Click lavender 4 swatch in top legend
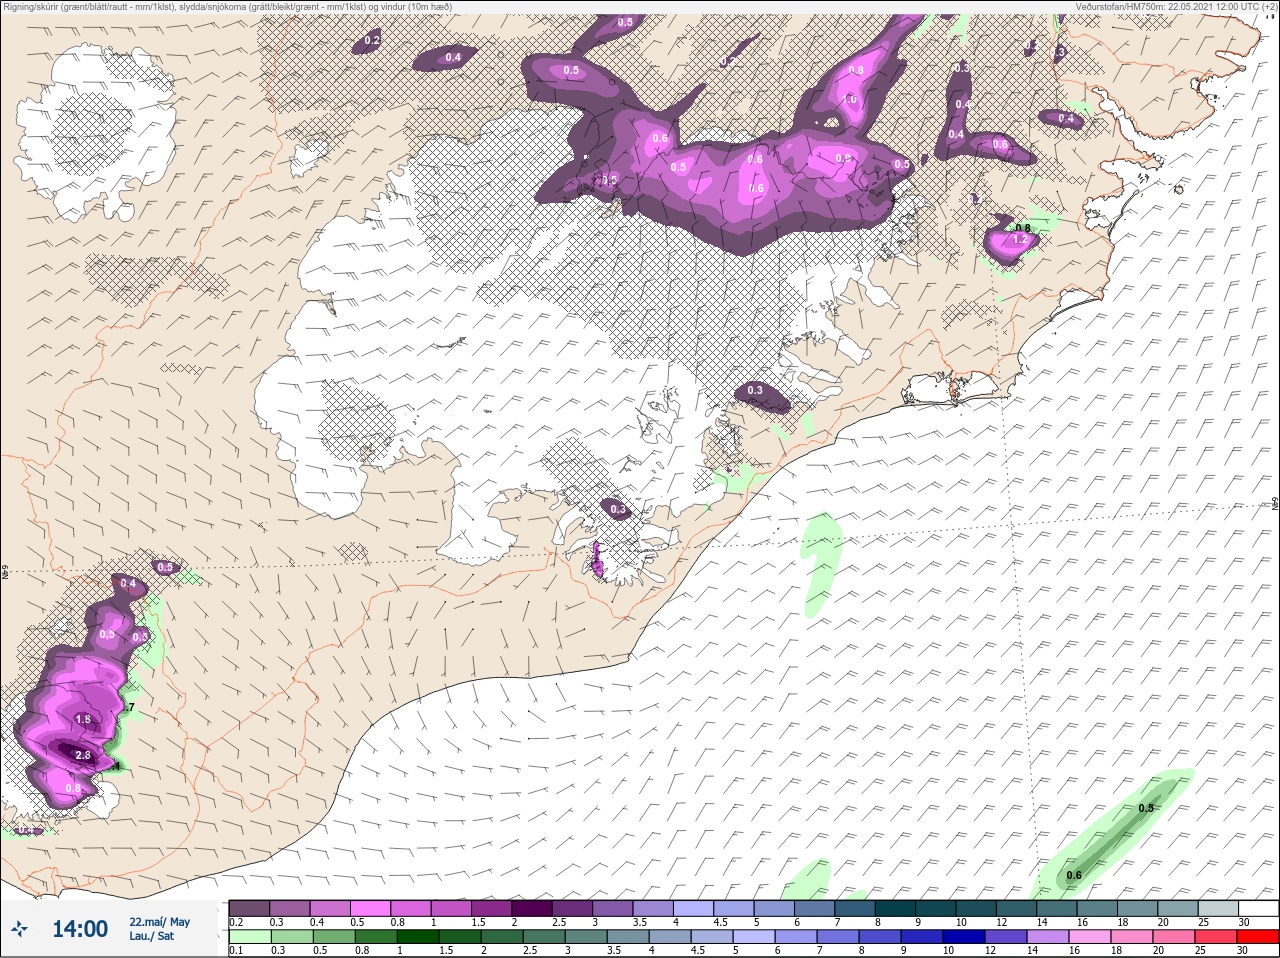Viewport: 1280px width, 958px height. click(x=694, y=908)
